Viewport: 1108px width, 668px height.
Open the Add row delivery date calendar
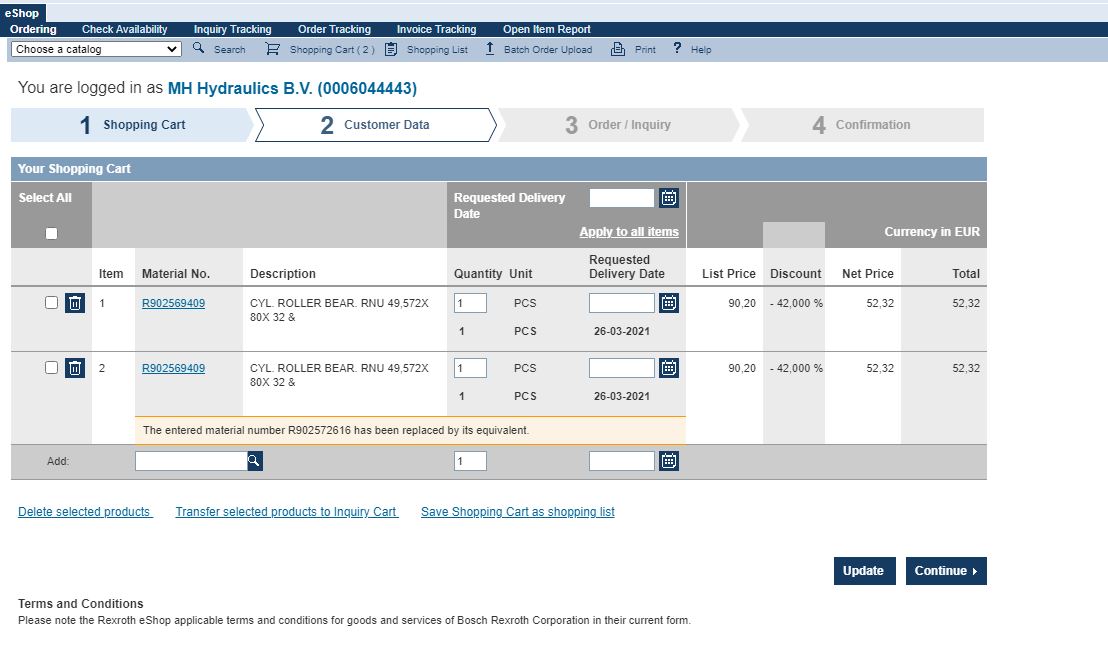pos(669,461)
